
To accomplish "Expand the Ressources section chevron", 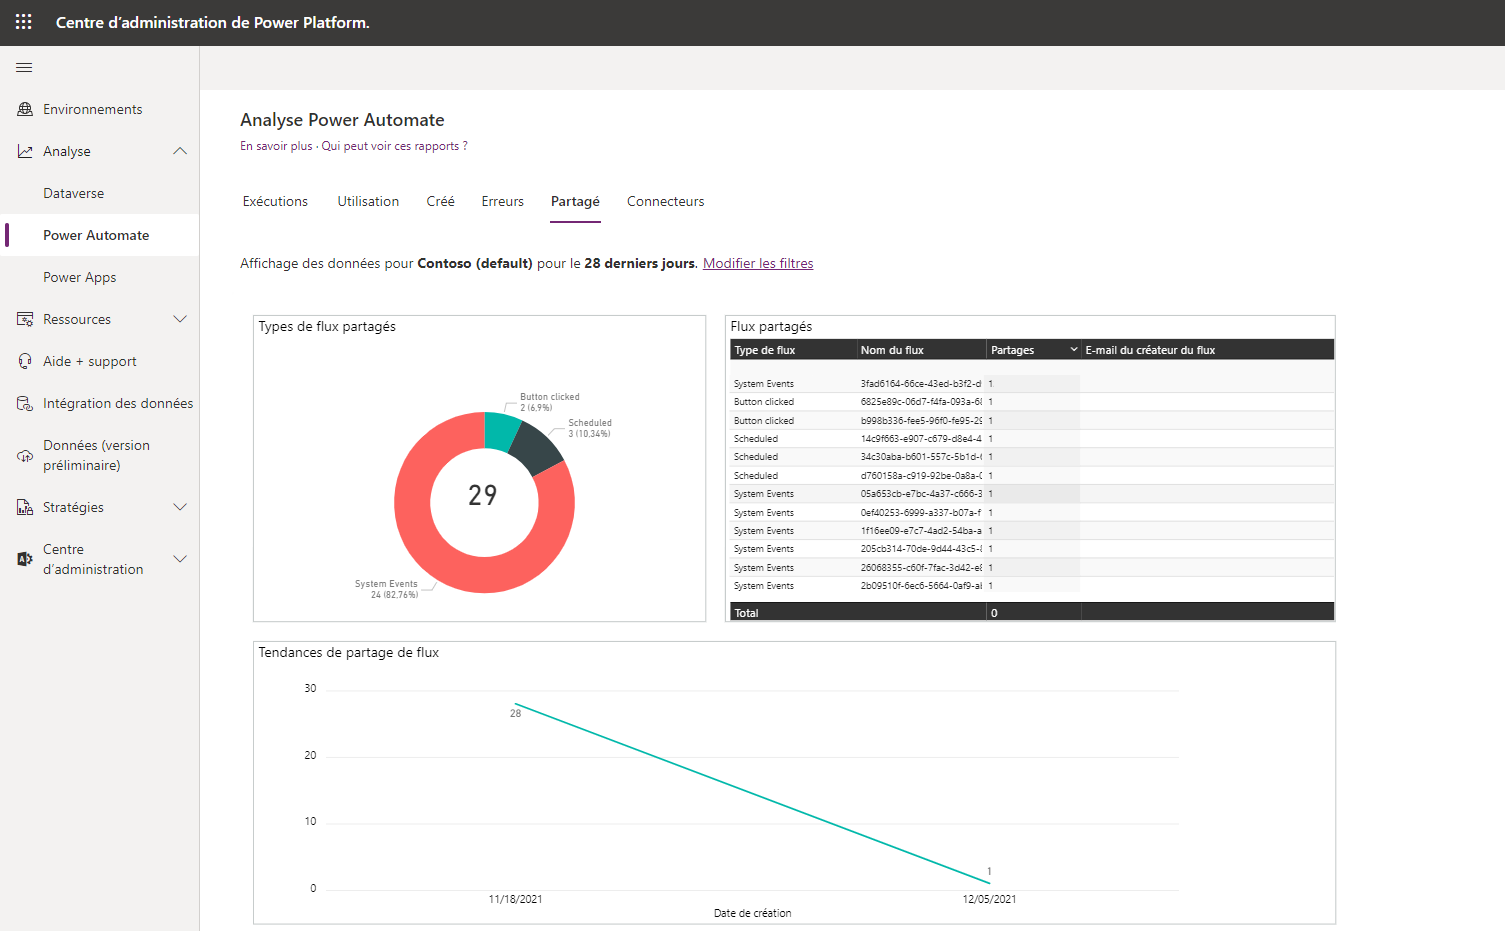I will [x=180, y=319].
